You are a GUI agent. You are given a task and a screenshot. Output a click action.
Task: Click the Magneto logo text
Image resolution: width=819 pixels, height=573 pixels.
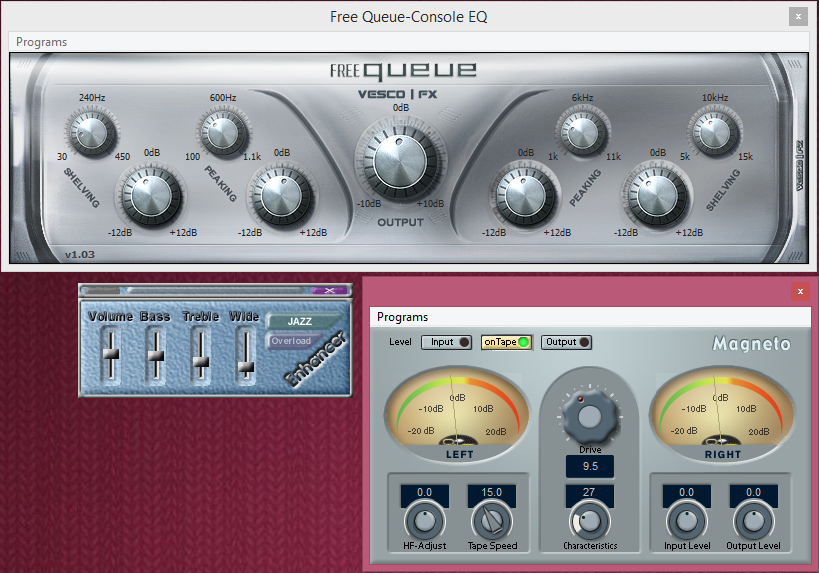[752, 344]
